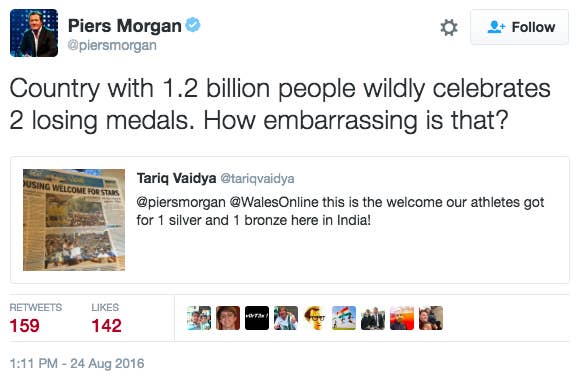Viewport: 581px width, 387px height.
Task: View the 159 retweets count
Action: pos(24,326)
